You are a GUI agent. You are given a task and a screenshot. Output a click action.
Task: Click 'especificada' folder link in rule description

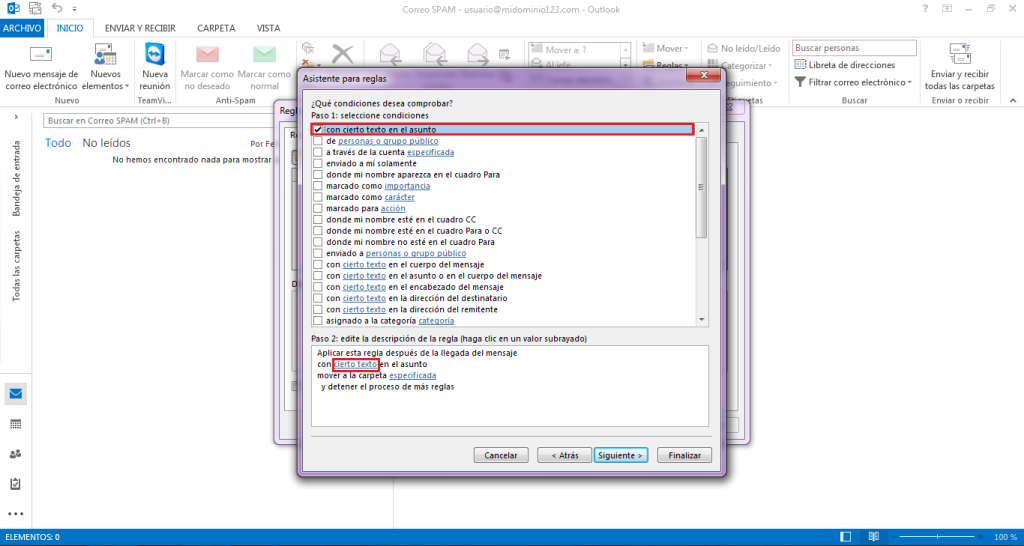pos(413,376)
